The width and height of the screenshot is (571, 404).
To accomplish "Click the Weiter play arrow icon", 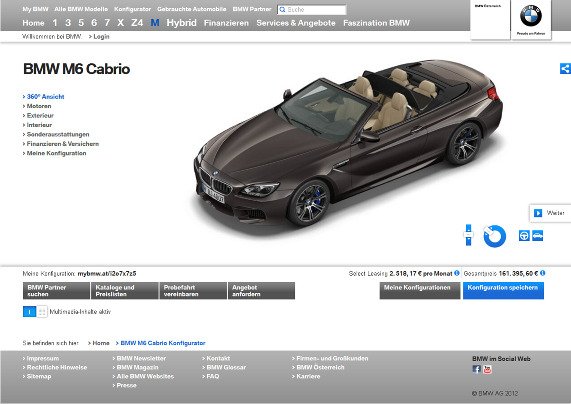I will tap(538, 213).
